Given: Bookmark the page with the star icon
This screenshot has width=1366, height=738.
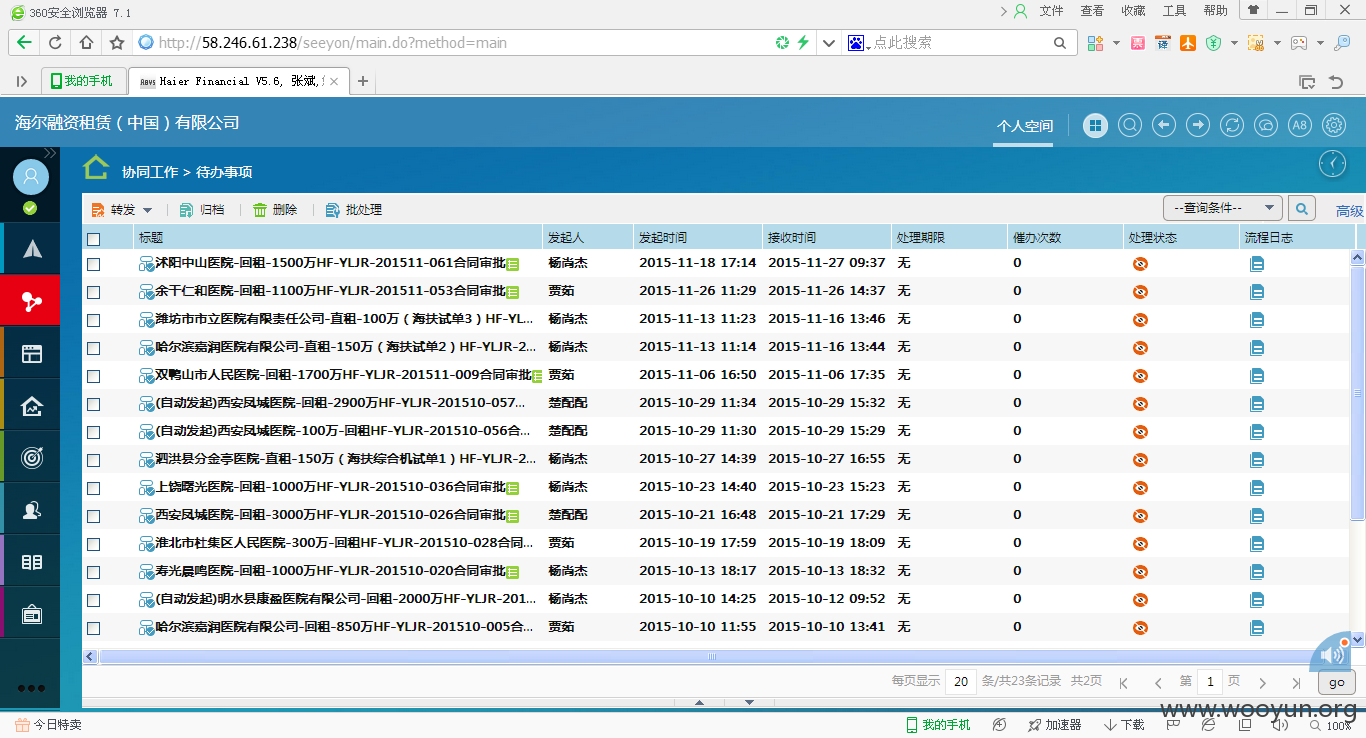Looking at the screenshot, I should [117, 43].
